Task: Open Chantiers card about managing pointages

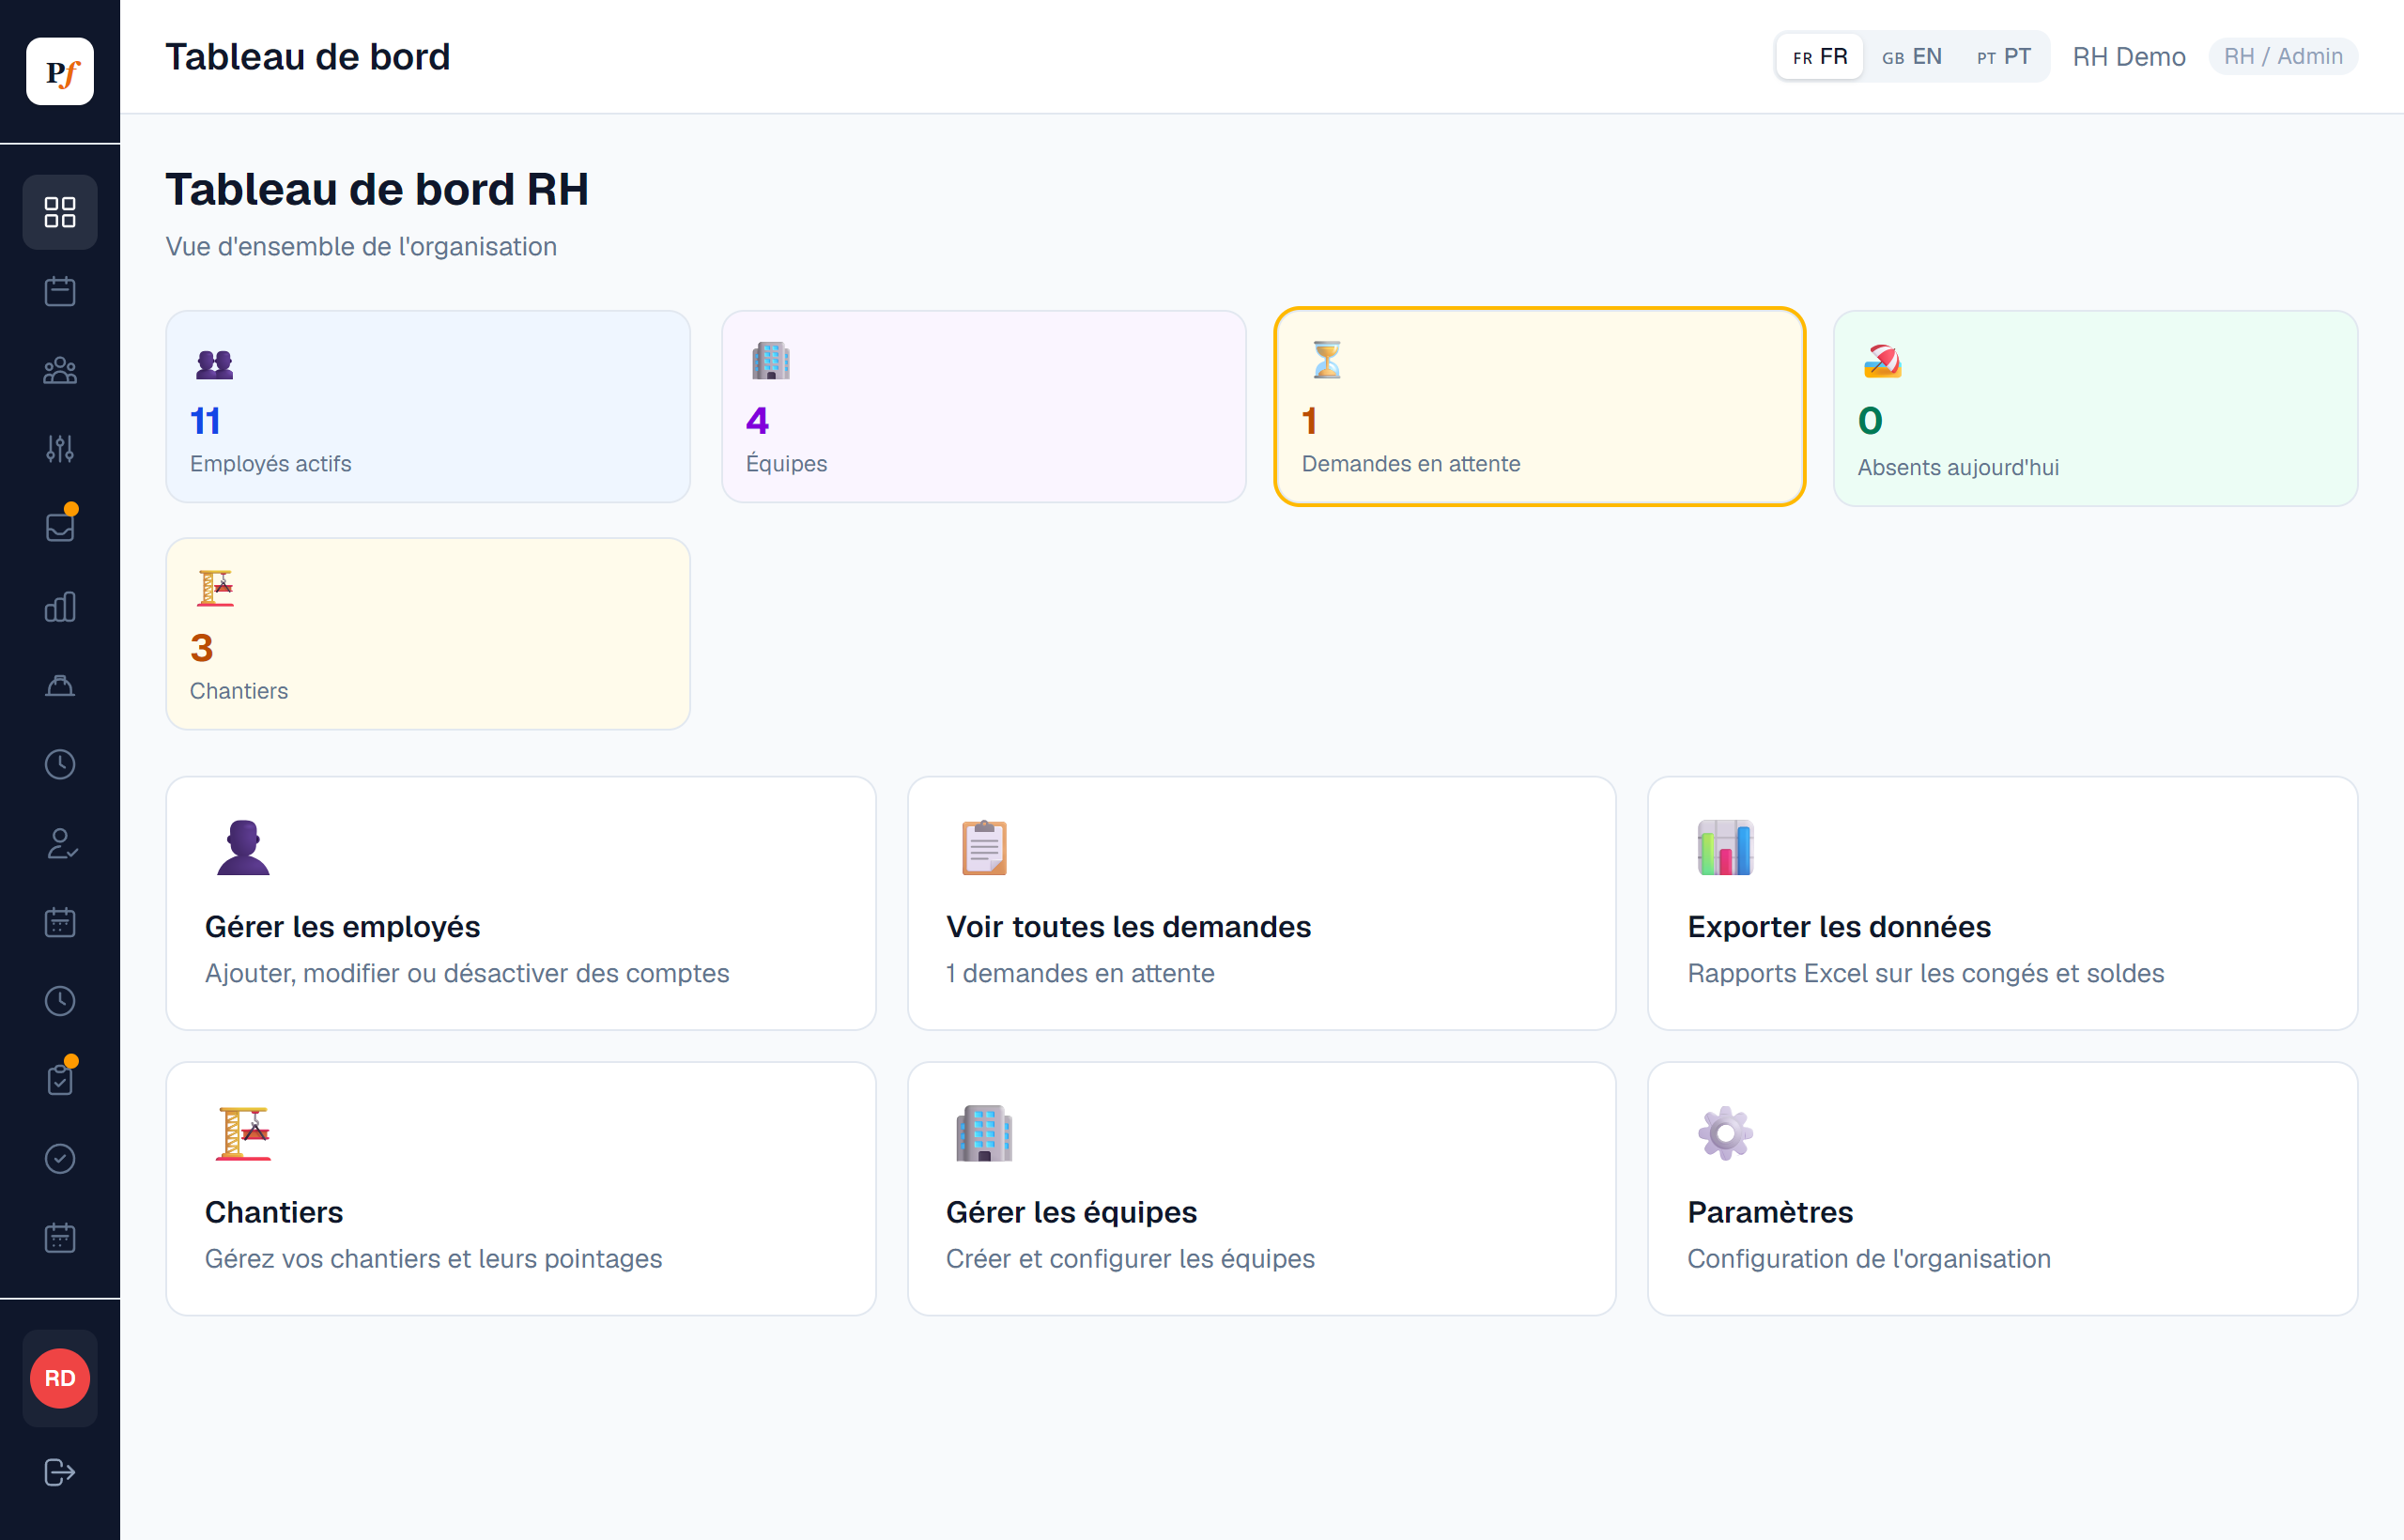Action: [x=521, y=1189]
